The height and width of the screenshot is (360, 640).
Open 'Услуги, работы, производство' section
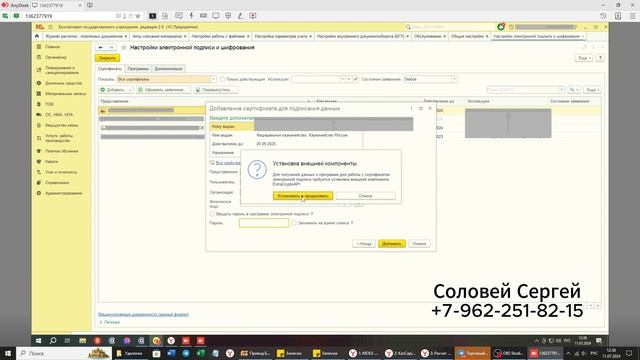[59, 138]
